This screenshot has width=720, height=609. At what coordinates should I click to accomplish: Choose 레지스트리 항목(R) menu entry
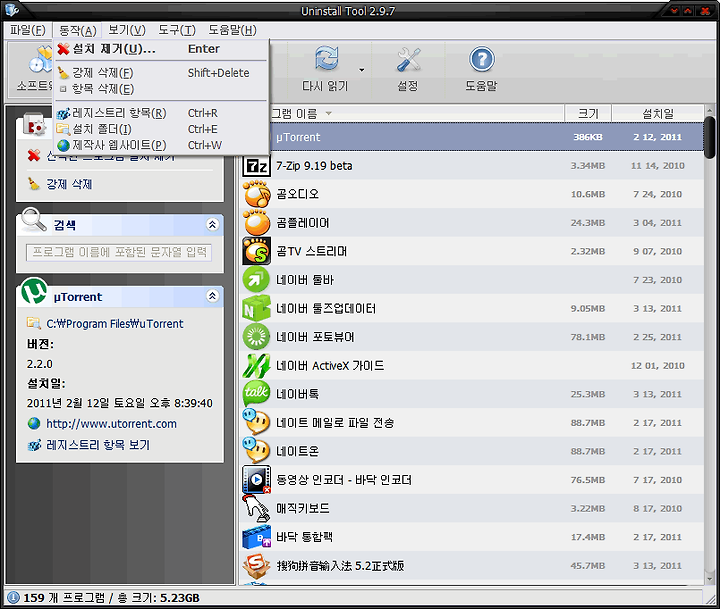coord(161,113)
